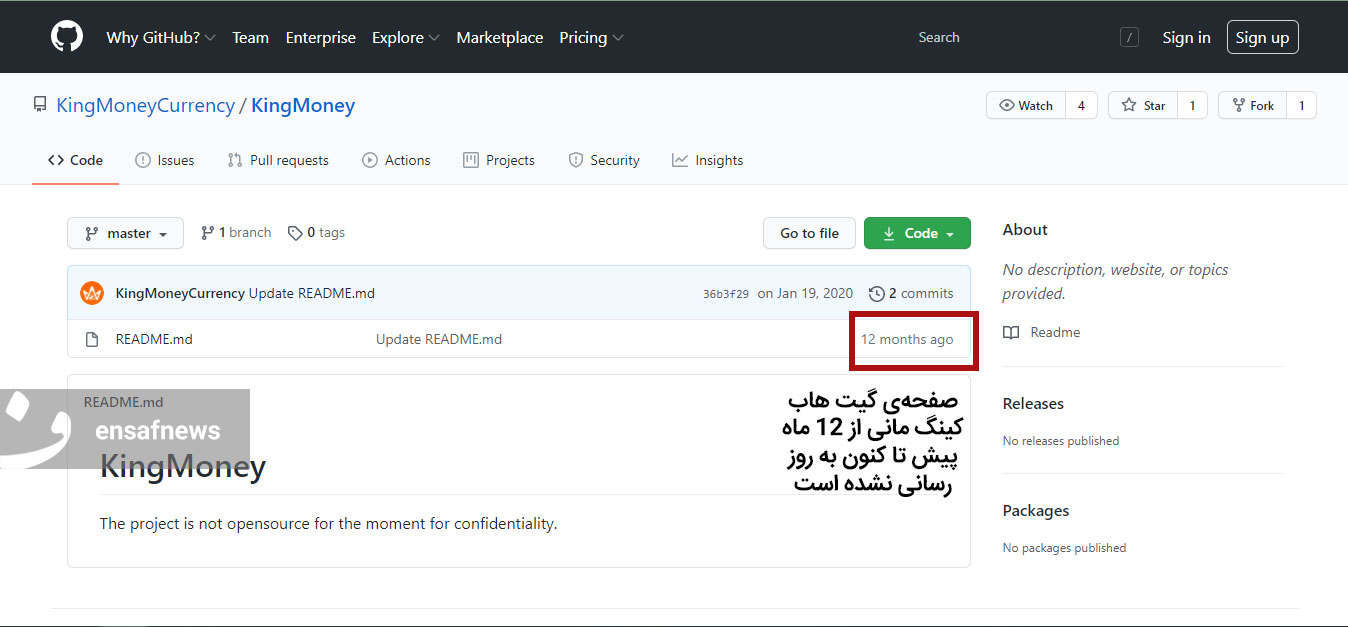Click the branch icon showing 1 branch

pos(208,233)
